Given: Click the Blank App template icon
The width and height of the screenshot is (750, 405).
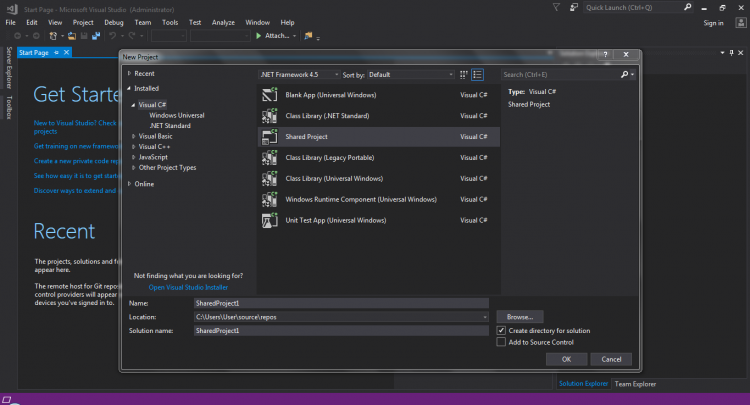Looking at the screenshot, I should coord(270,95).
